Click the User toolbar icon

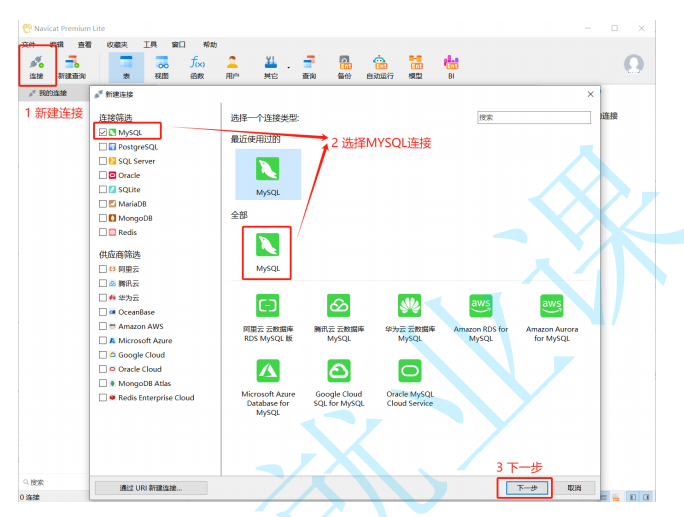[233, 66]
